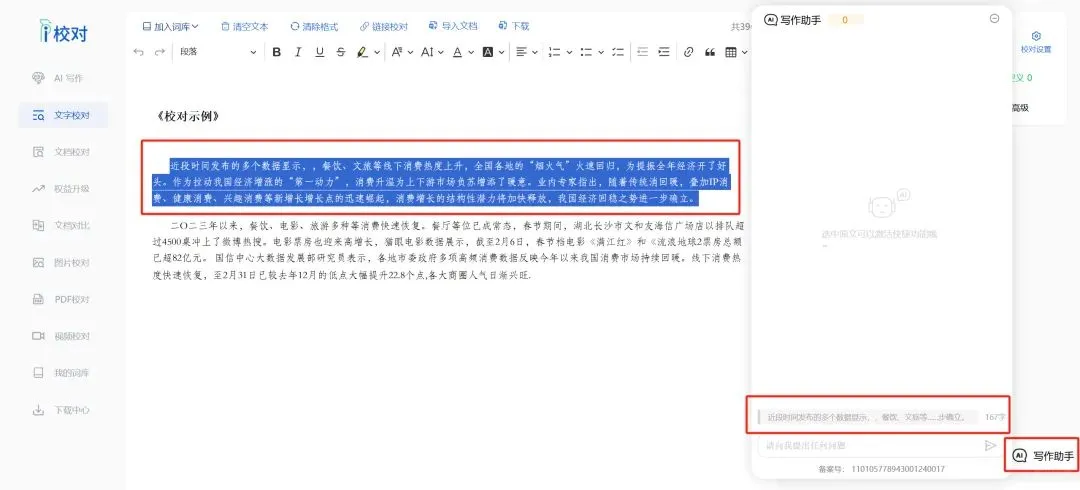Open 校对设置 proofreading settings
The width and height of the screenshot is (1080, 490).
(1036, 43)
